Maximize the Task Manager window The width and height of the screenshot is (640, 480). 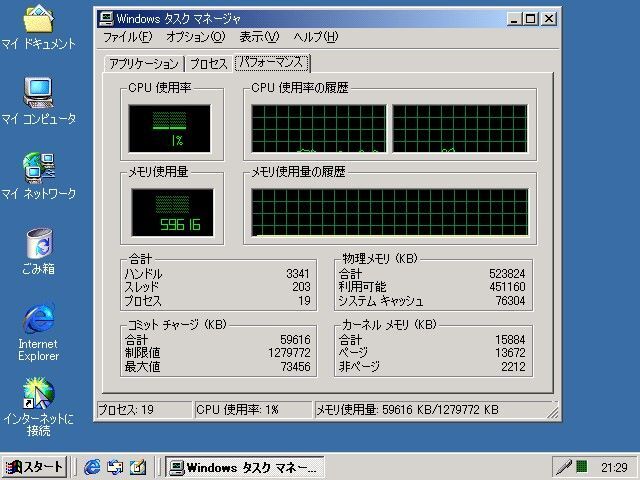pos(530,19)
